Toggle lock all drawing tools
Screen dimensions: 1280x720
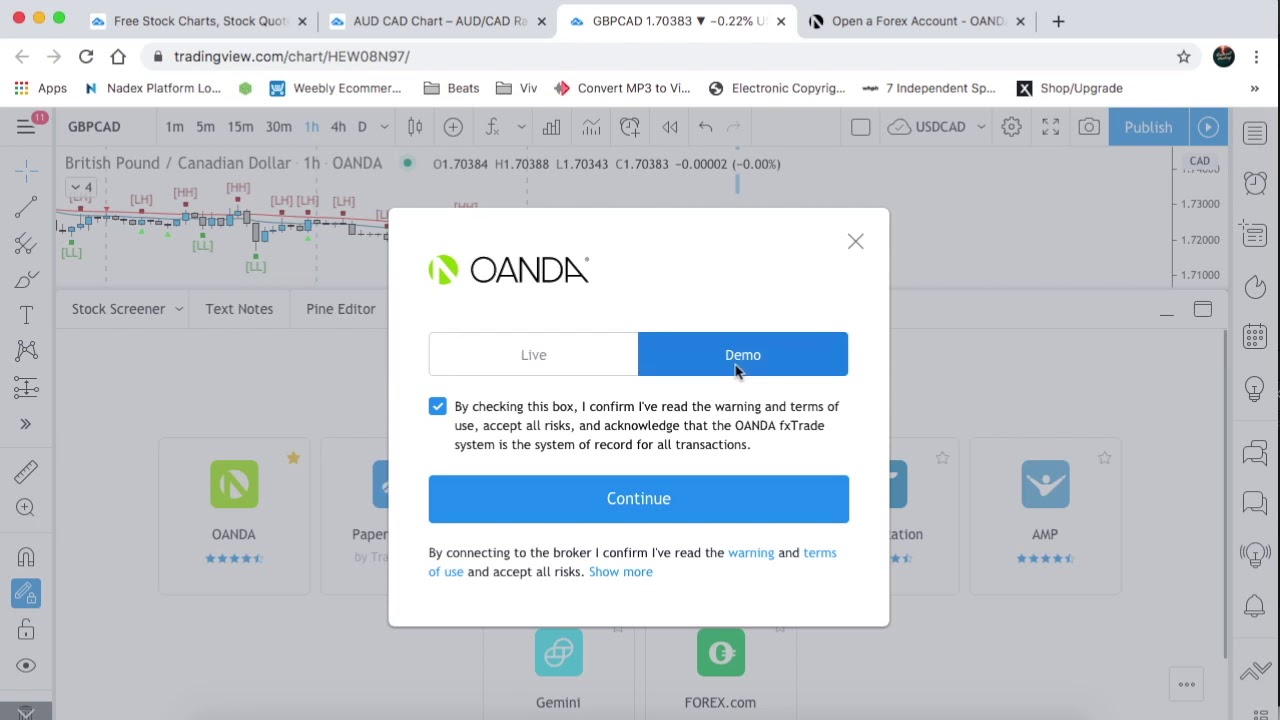pos(26,630)
